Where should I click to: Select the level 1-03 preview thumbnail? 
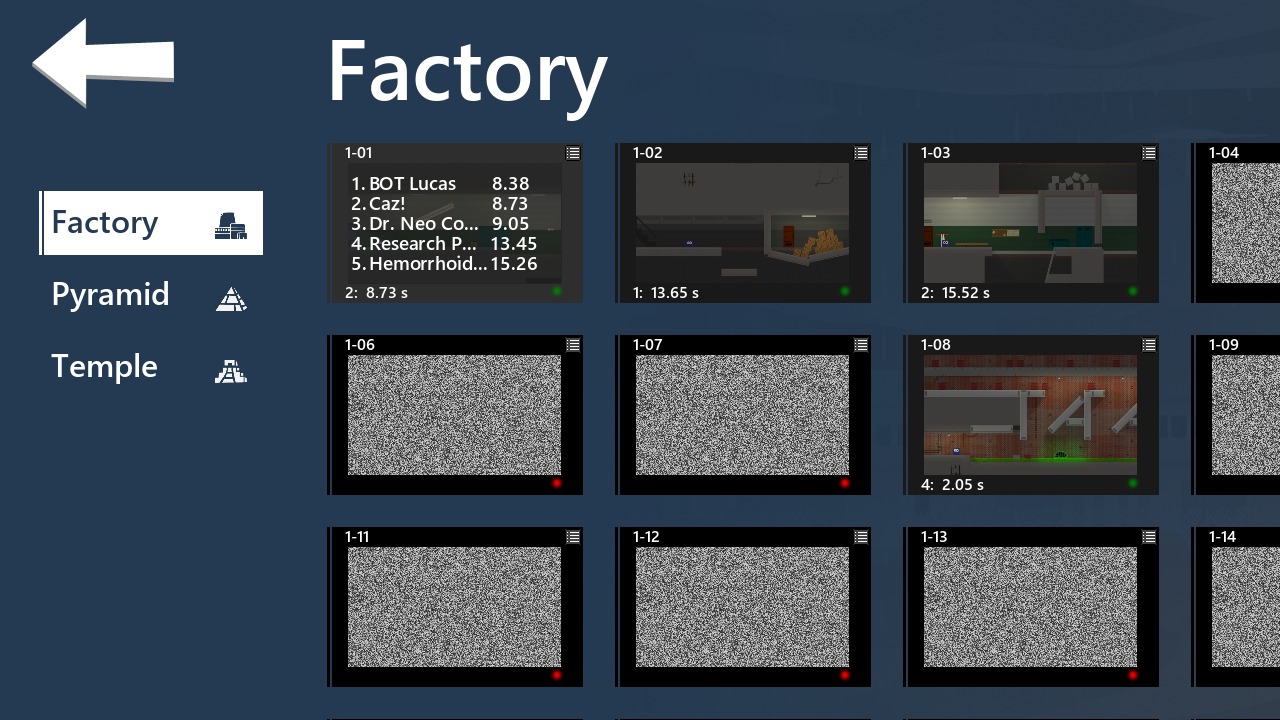pos(1030,223)
